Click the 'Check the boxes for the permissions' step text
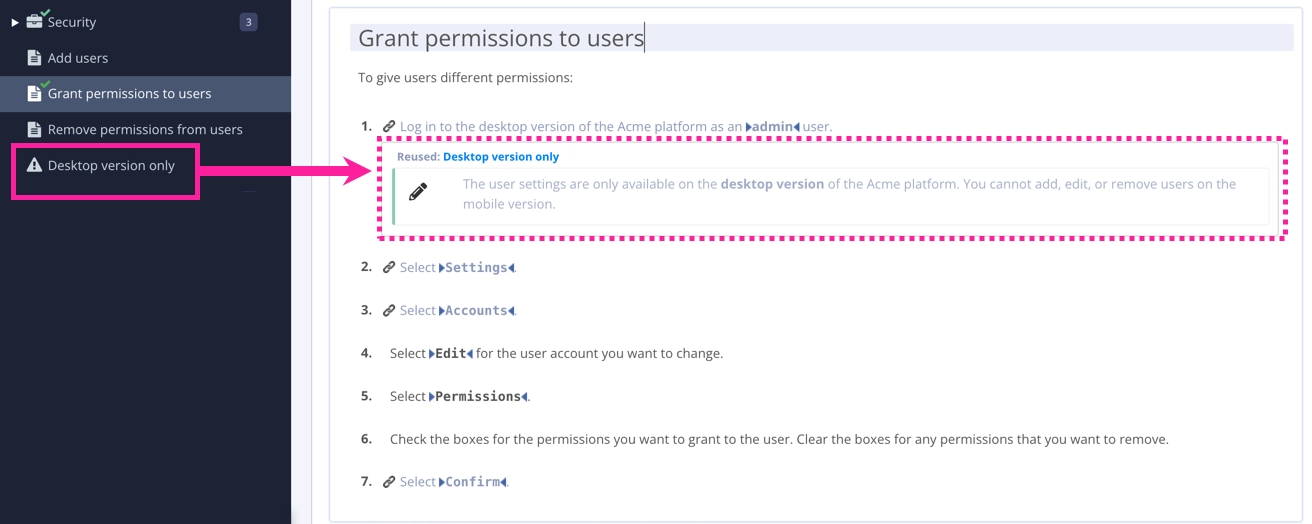1312x524 pixels. coord(779,439)
